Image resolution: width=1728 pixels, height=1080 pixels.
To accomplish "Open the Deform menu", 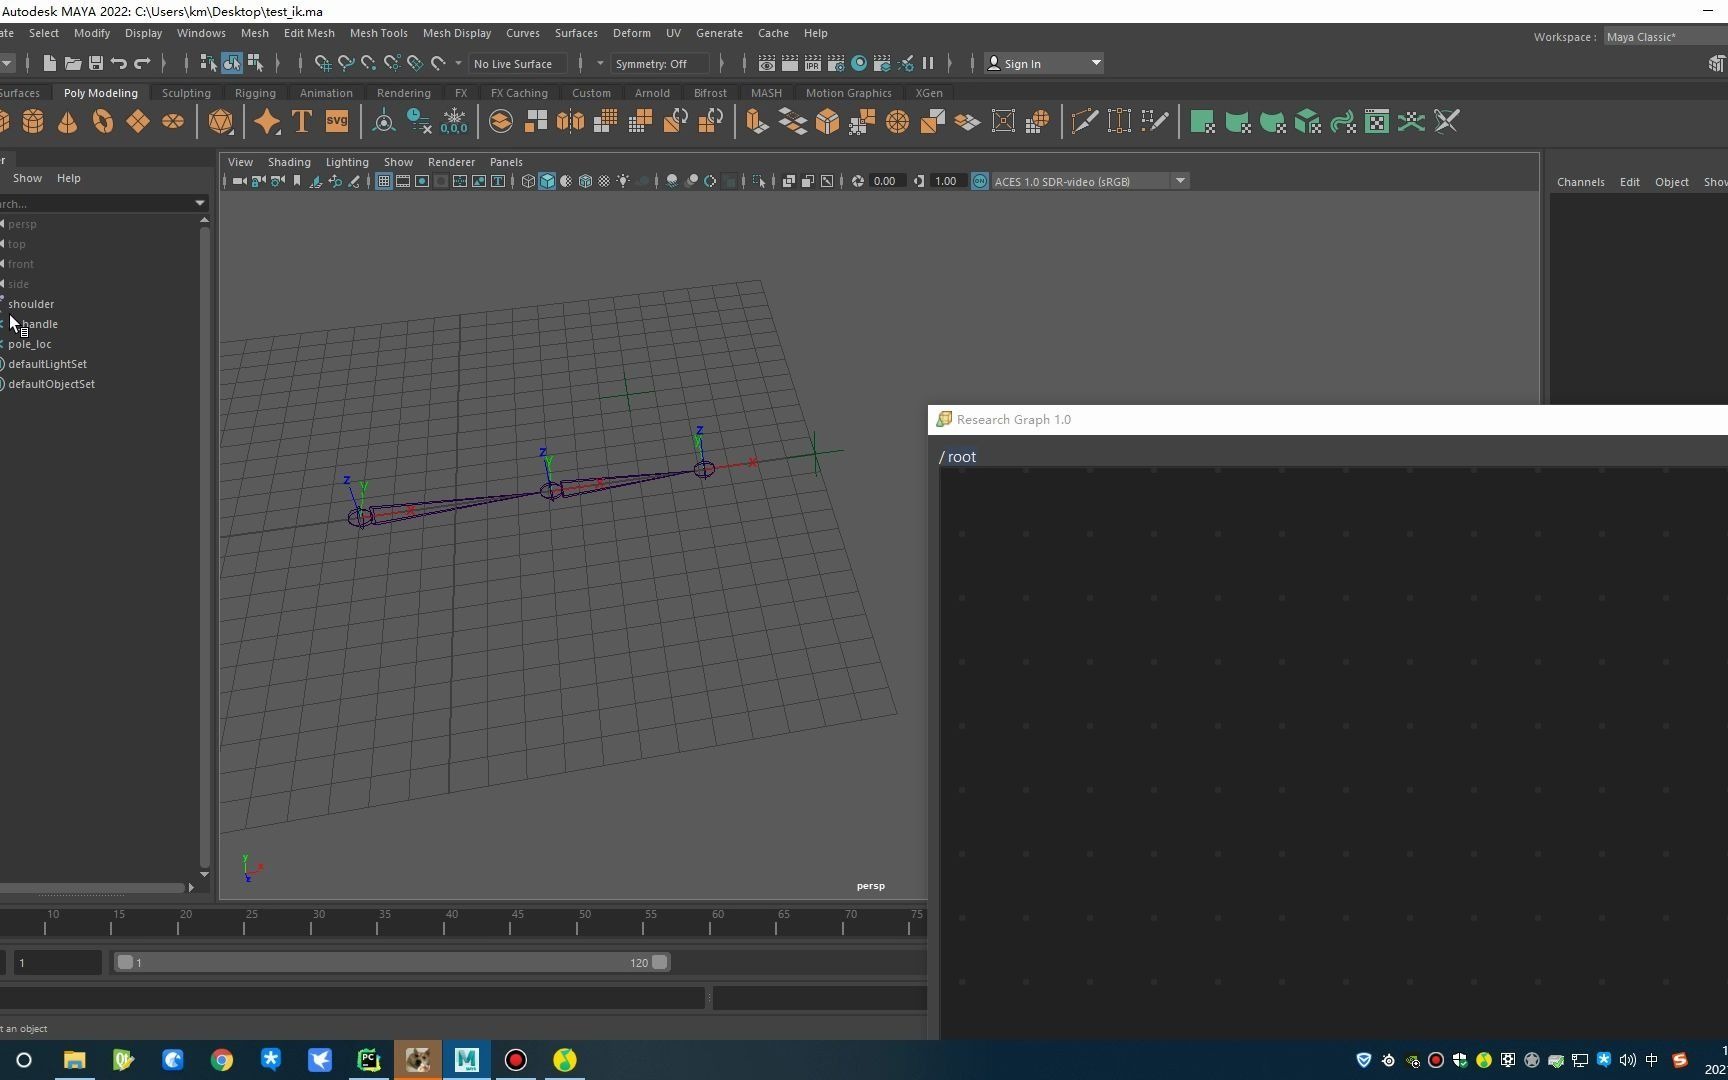I will (x=631, y=33).
